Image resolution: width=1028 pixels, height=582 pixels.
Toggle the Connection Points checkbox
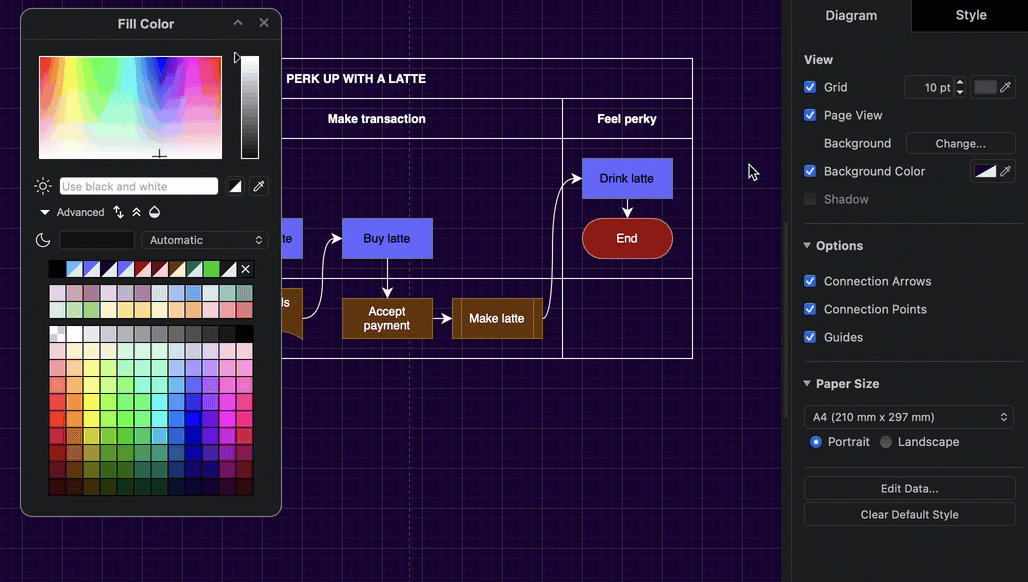[810, 309]
